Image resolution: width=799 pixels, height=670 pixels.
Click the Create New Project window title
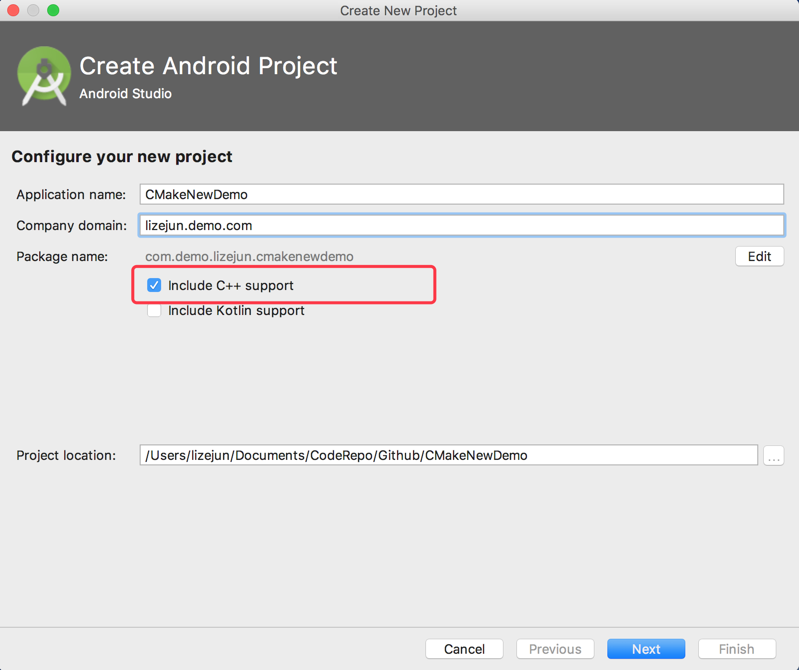click(398, 11)
